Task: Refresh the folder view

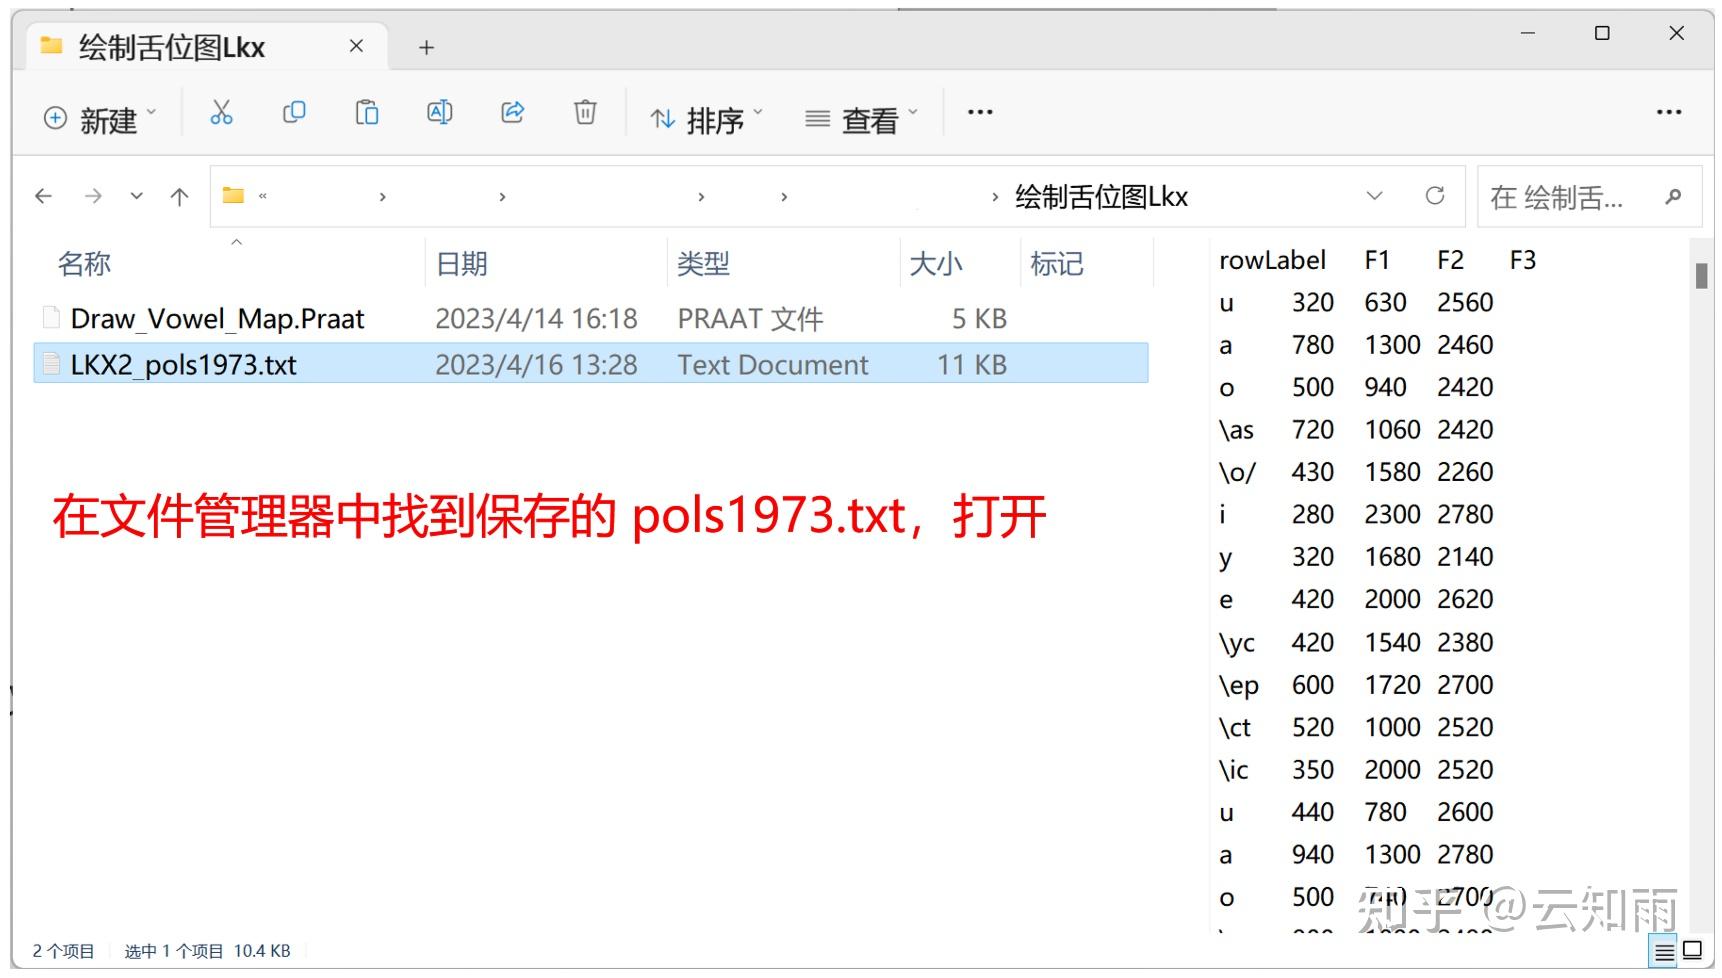Action: 1437,196
